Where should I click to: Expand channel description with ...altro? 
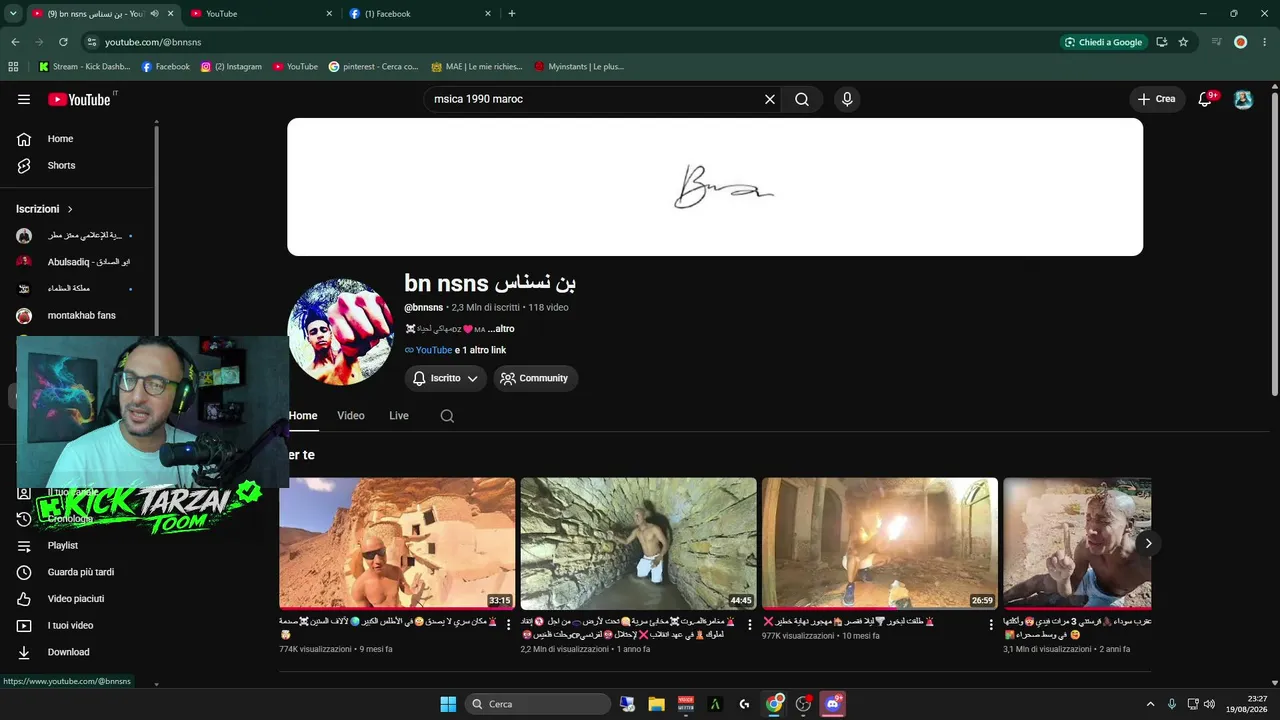[501, 329]
